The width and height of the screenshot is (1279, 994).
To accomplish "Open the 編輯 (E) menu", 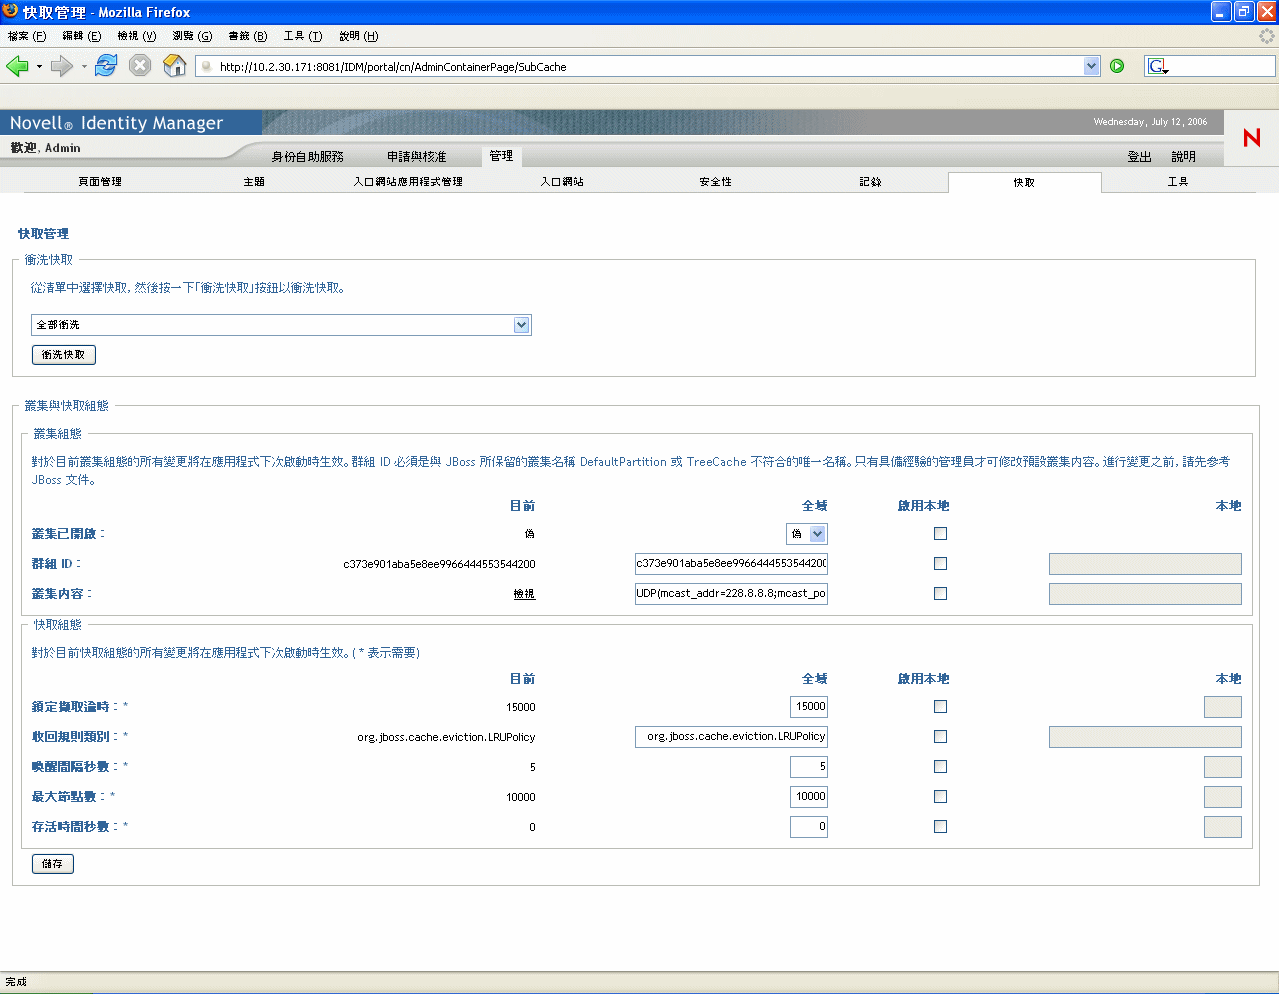I will click(82, 36).
